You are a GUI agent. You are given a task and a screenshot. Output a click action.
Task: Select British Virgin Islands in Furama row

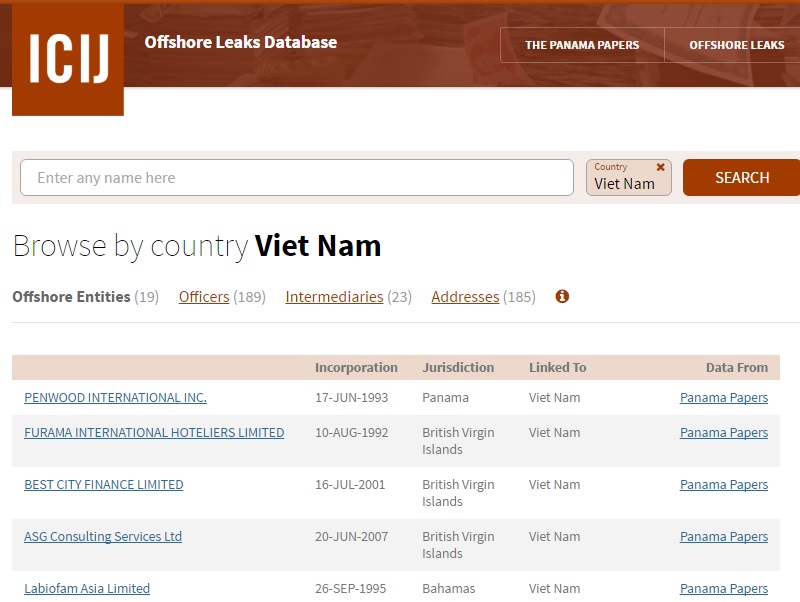(458, 441)
